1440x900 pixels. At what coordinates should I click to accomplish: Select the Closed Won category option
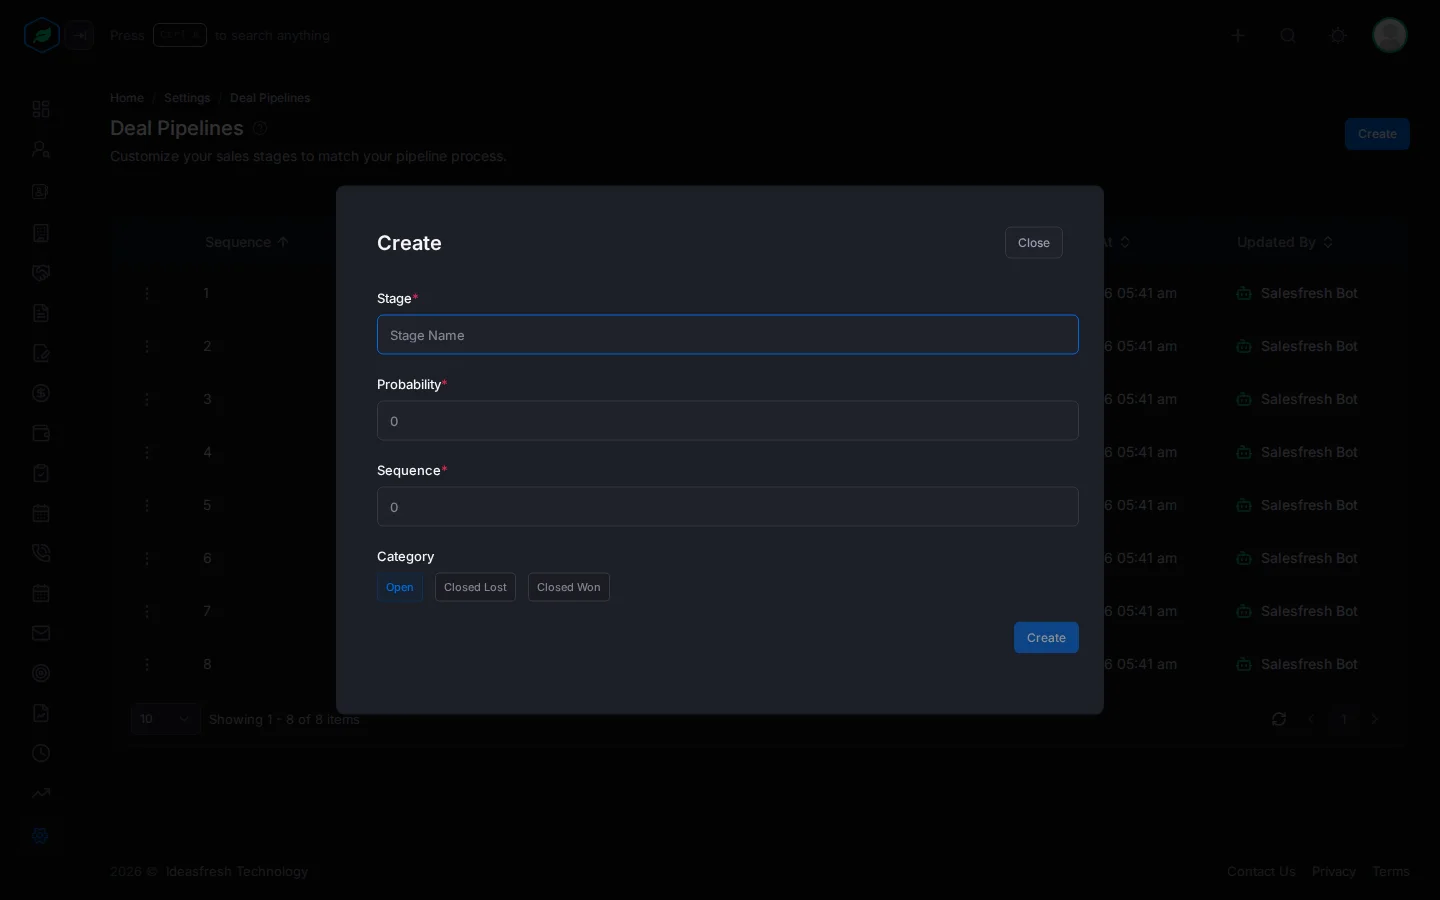click(569, 587)
